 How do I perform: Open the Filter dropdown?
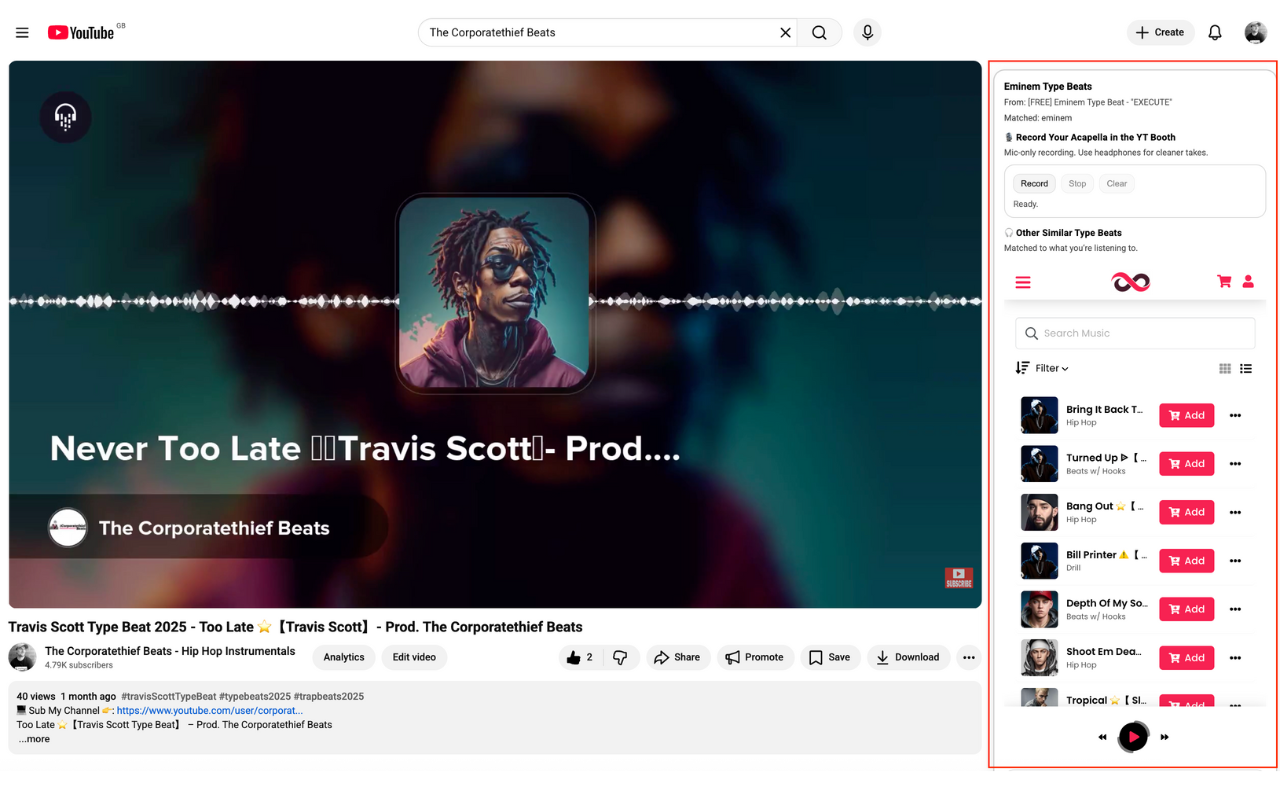click(x=1052, y=369)
